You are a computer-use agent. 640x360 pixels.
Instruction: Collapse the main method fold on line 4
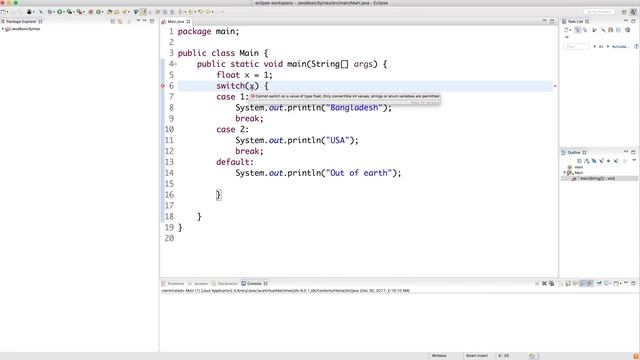pyautogui.click(x=176, y=64)
